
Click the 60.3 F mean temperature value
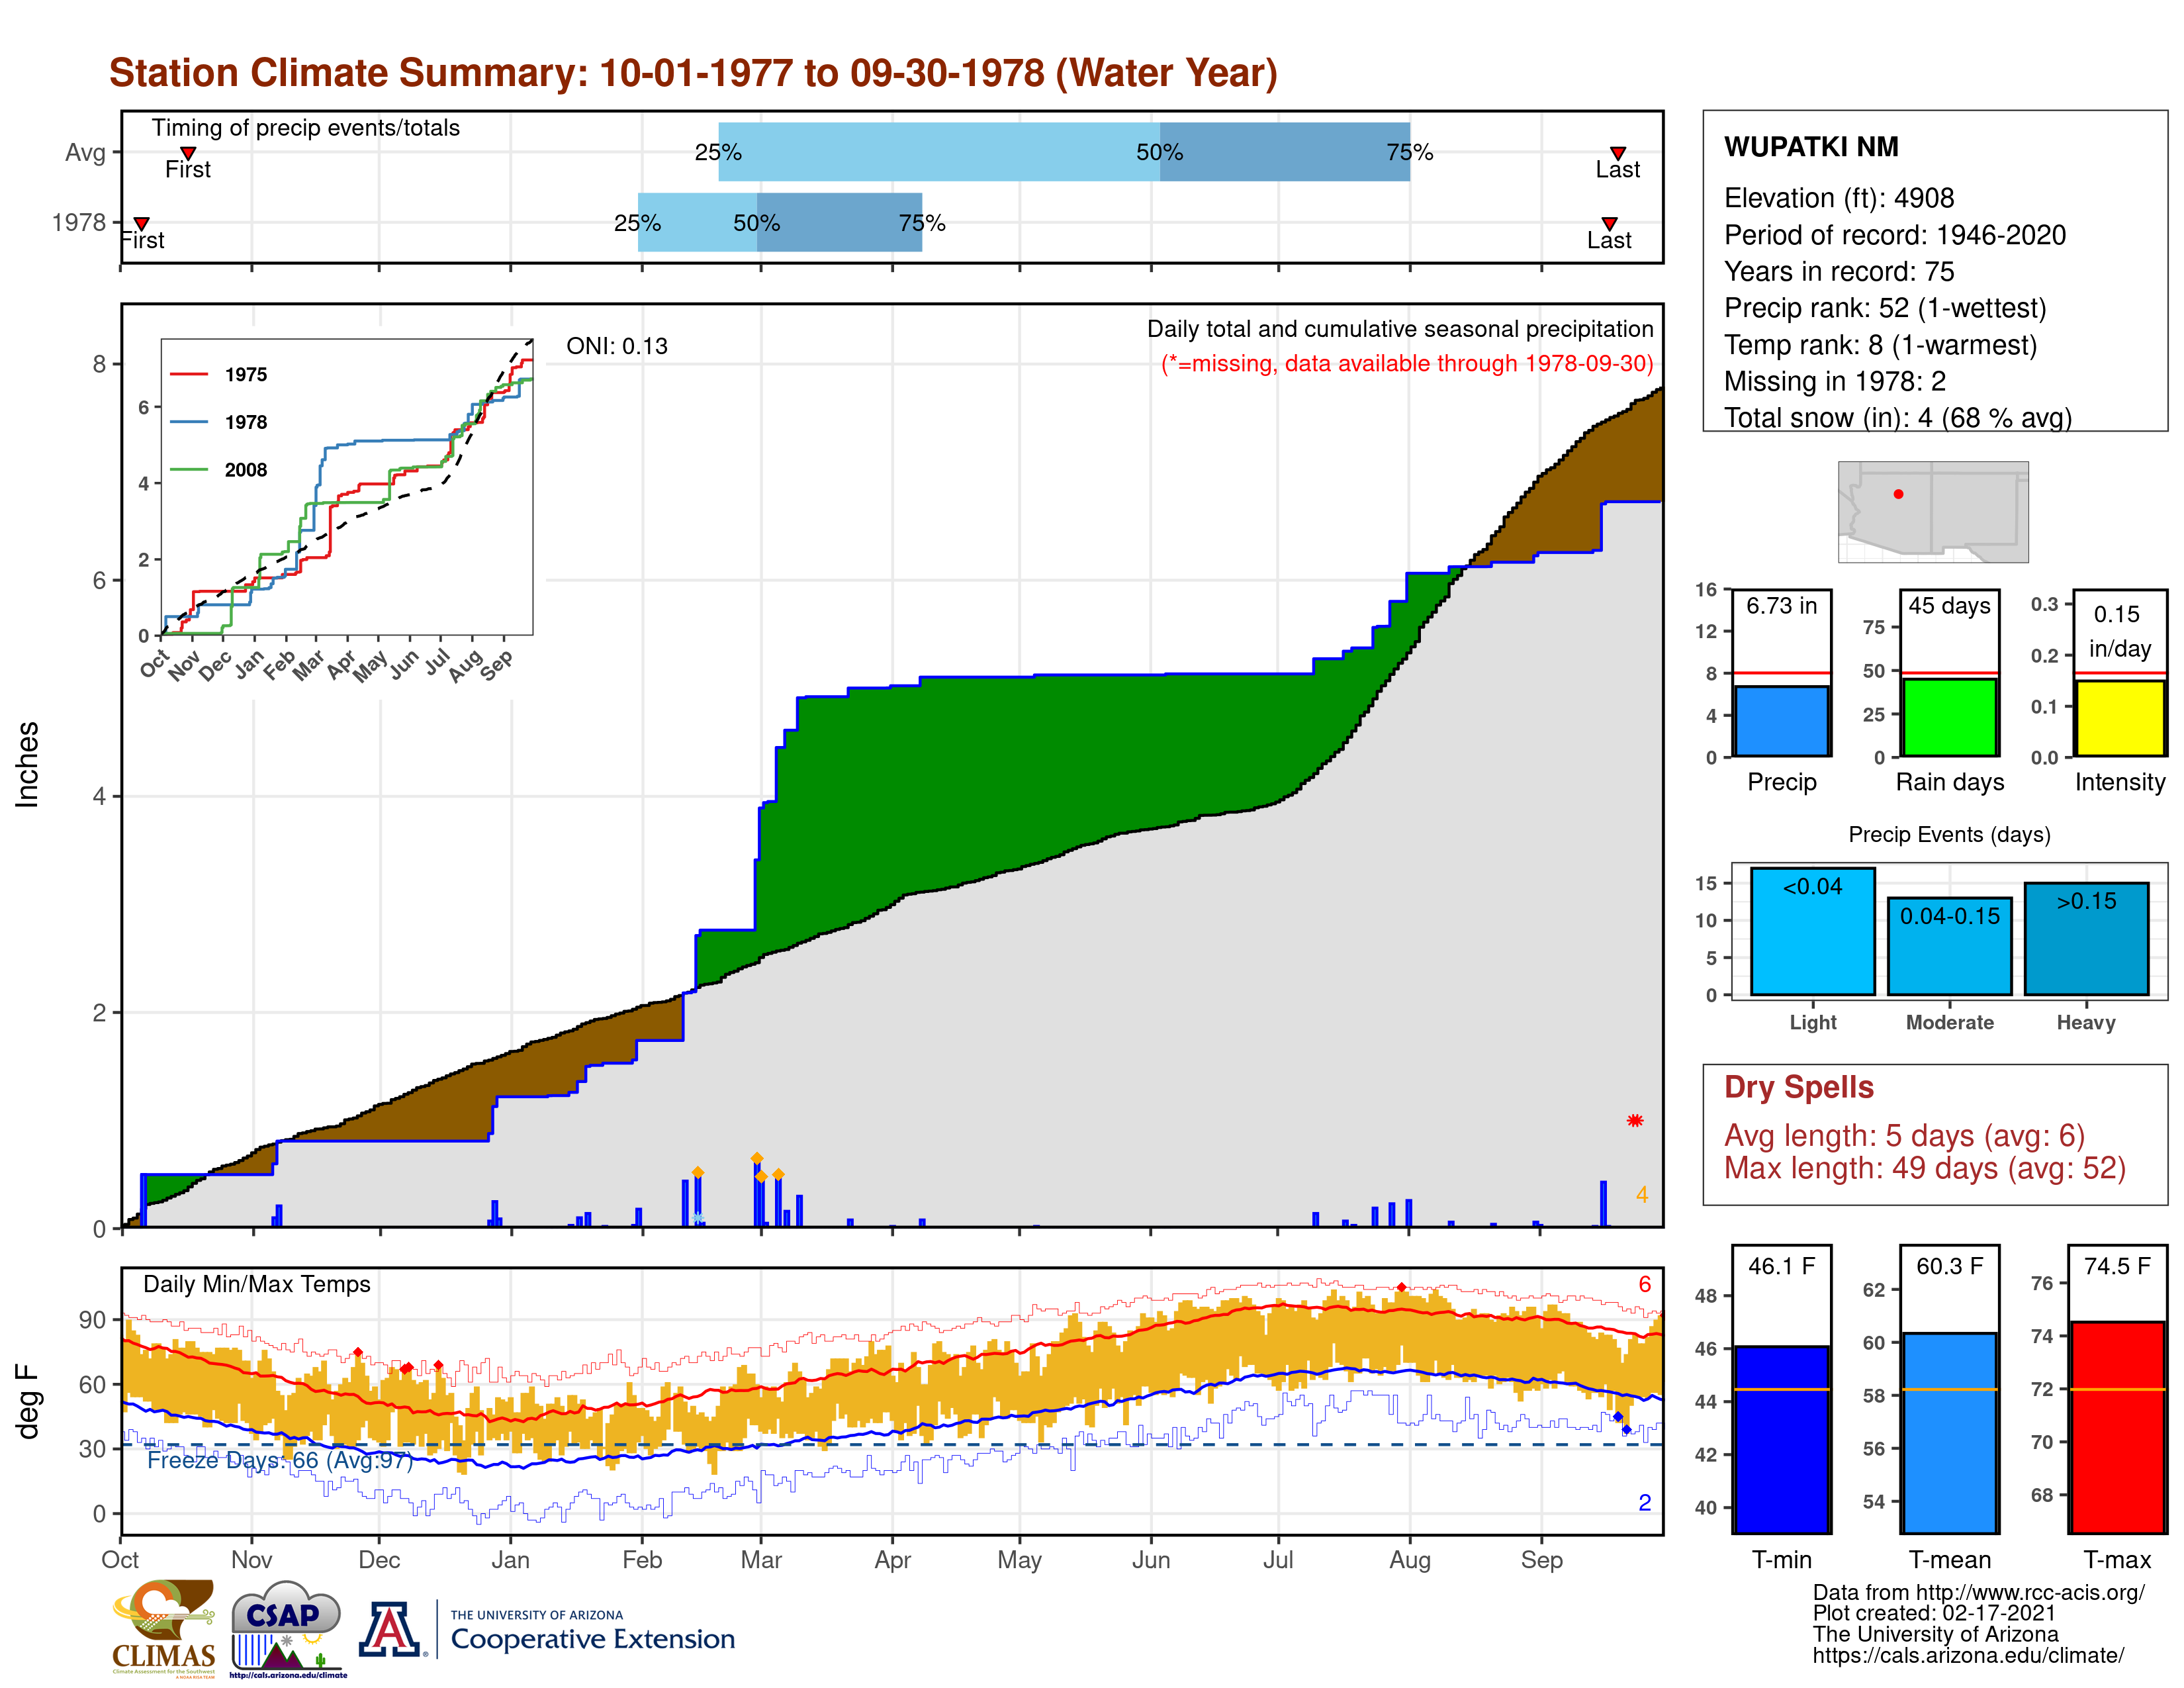(x=1950, y=1266)
